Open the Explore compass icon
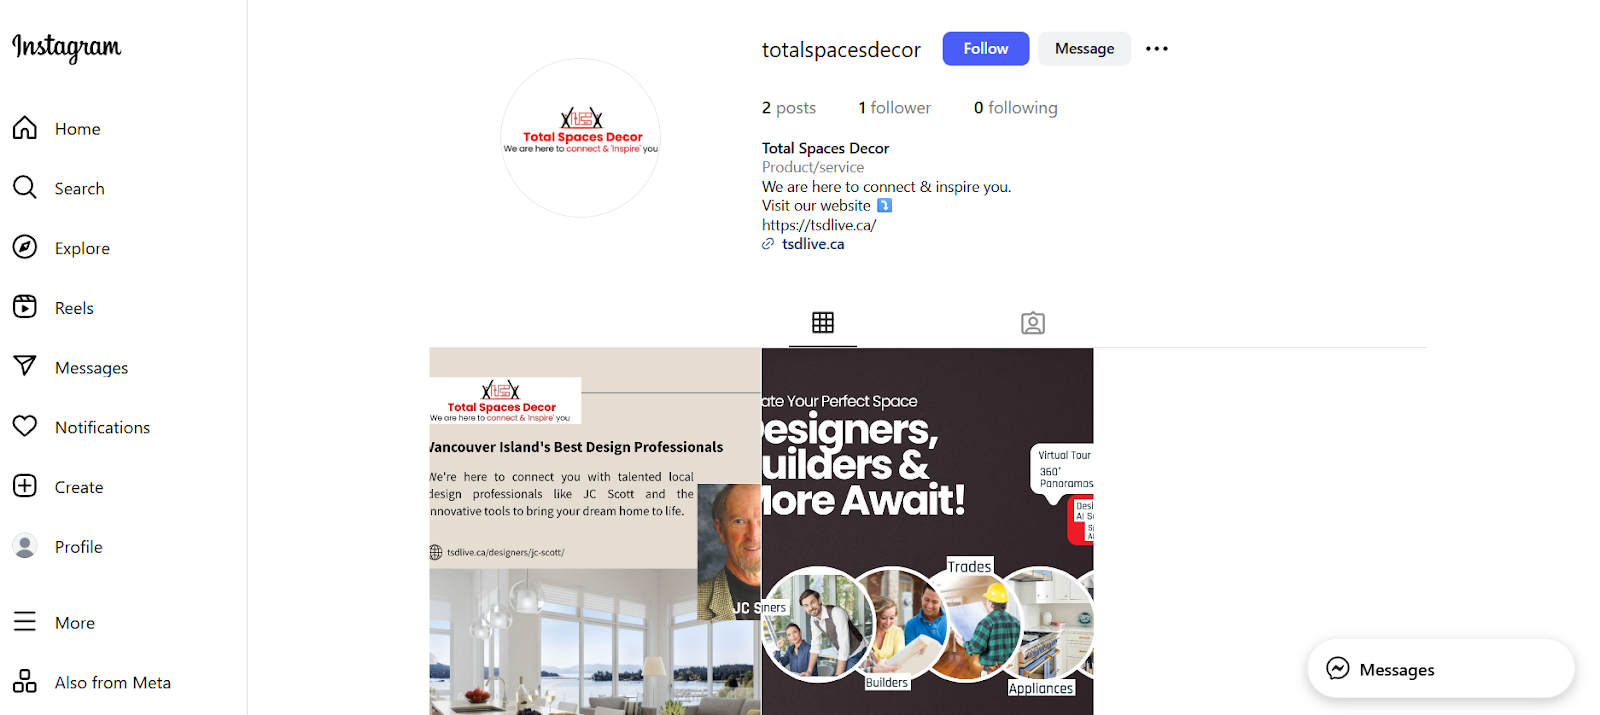Viewport: 1600px width, 715px height. (25, 247)
